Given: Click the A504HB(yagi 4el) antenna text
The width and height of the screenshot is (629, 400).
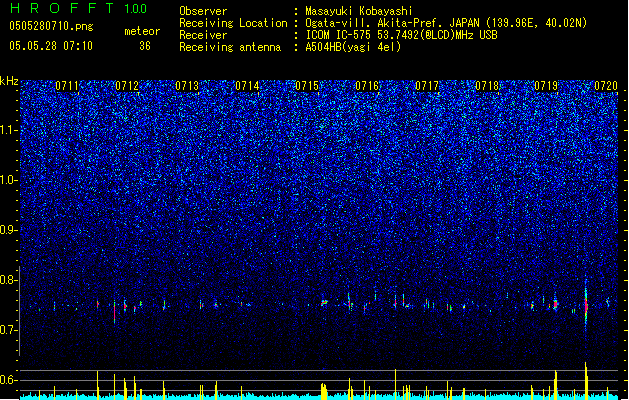Looking at the screenshot, I should click(353, 47).
